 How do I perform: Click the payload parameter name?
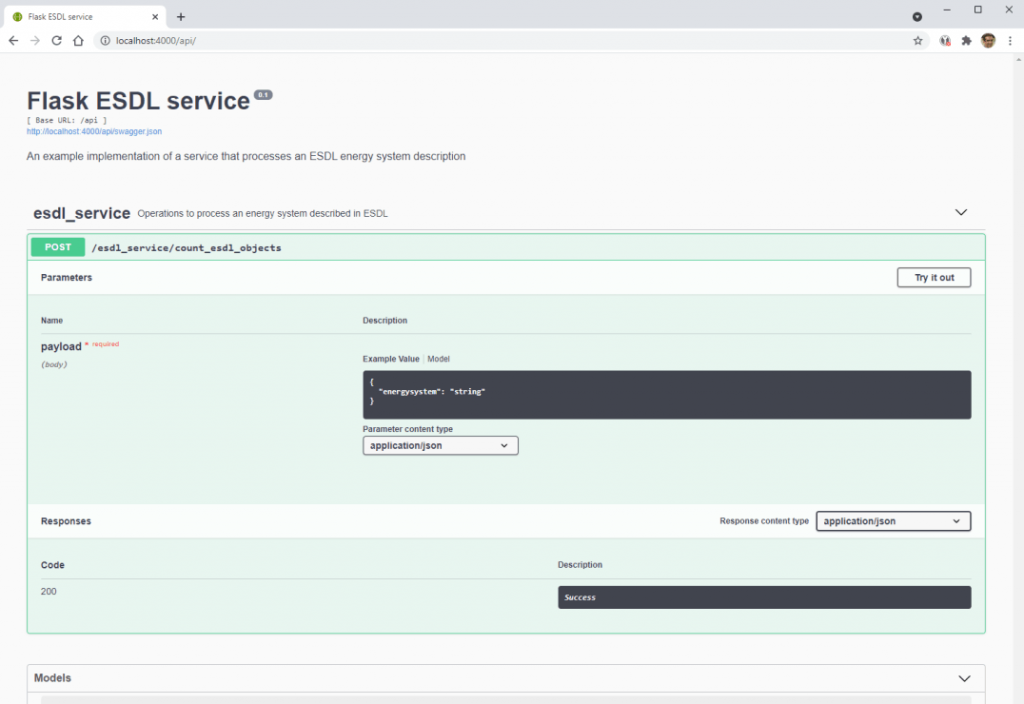coord(61,347)
